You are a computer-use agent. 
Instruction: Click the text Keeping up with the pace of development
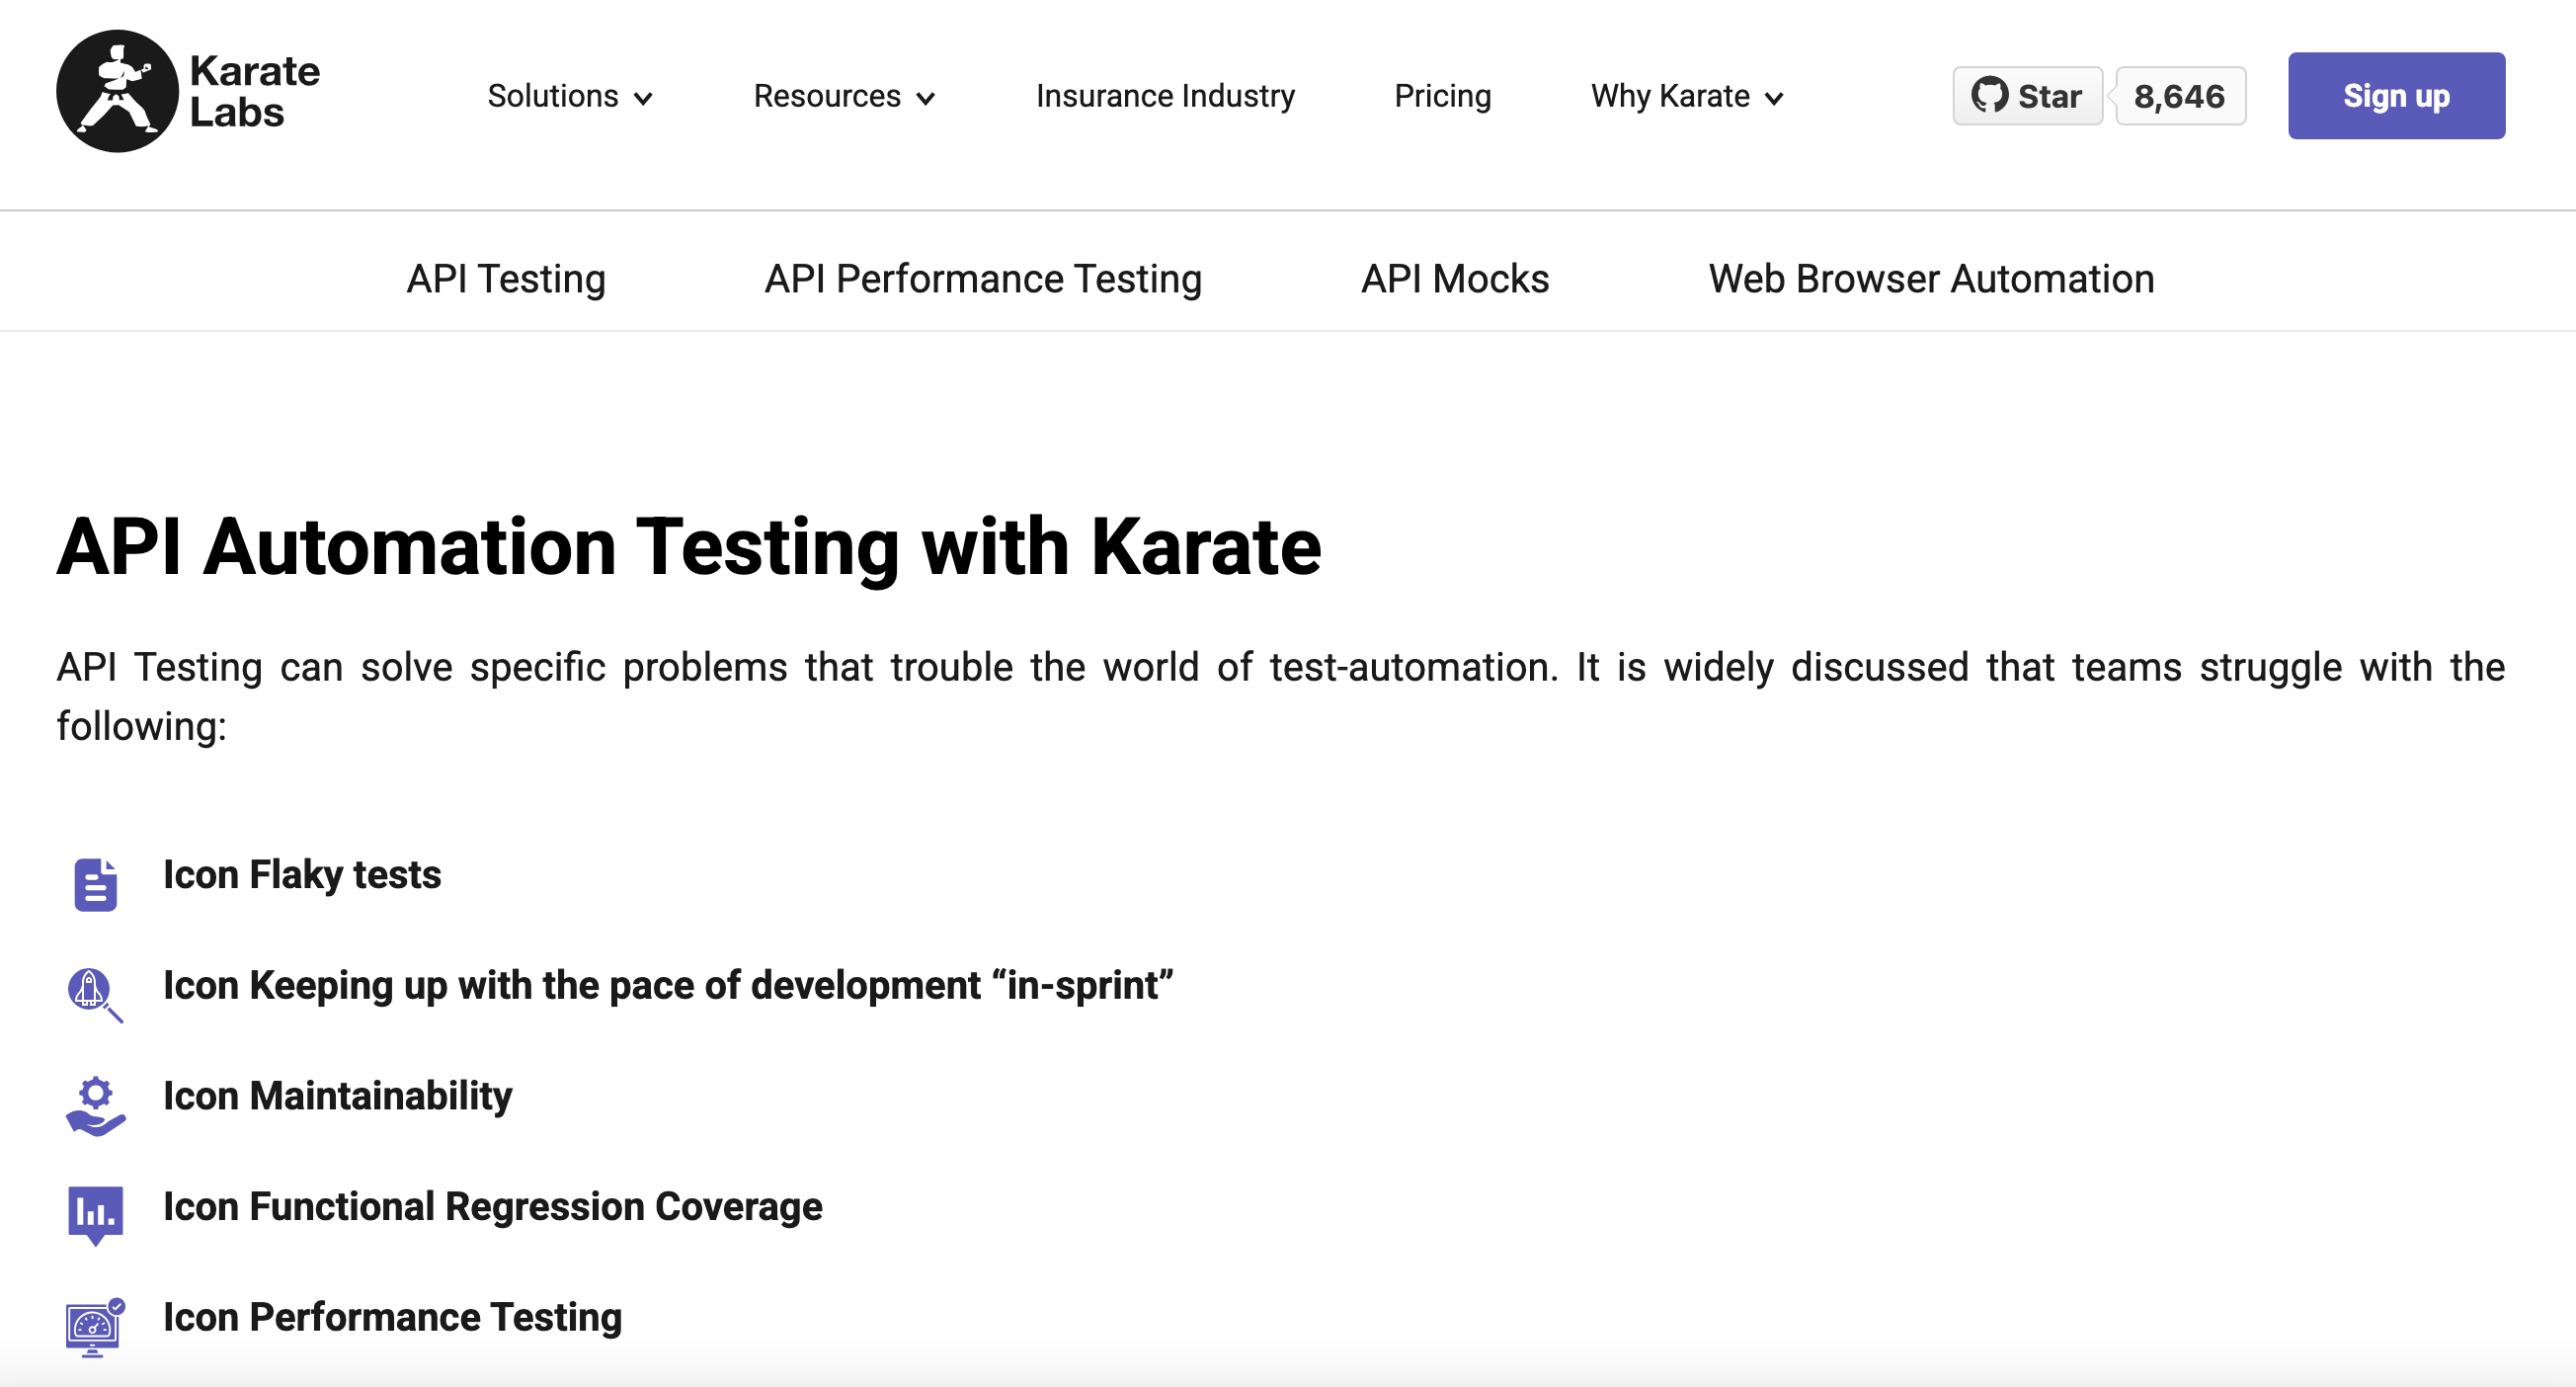(x=615, y=986)
